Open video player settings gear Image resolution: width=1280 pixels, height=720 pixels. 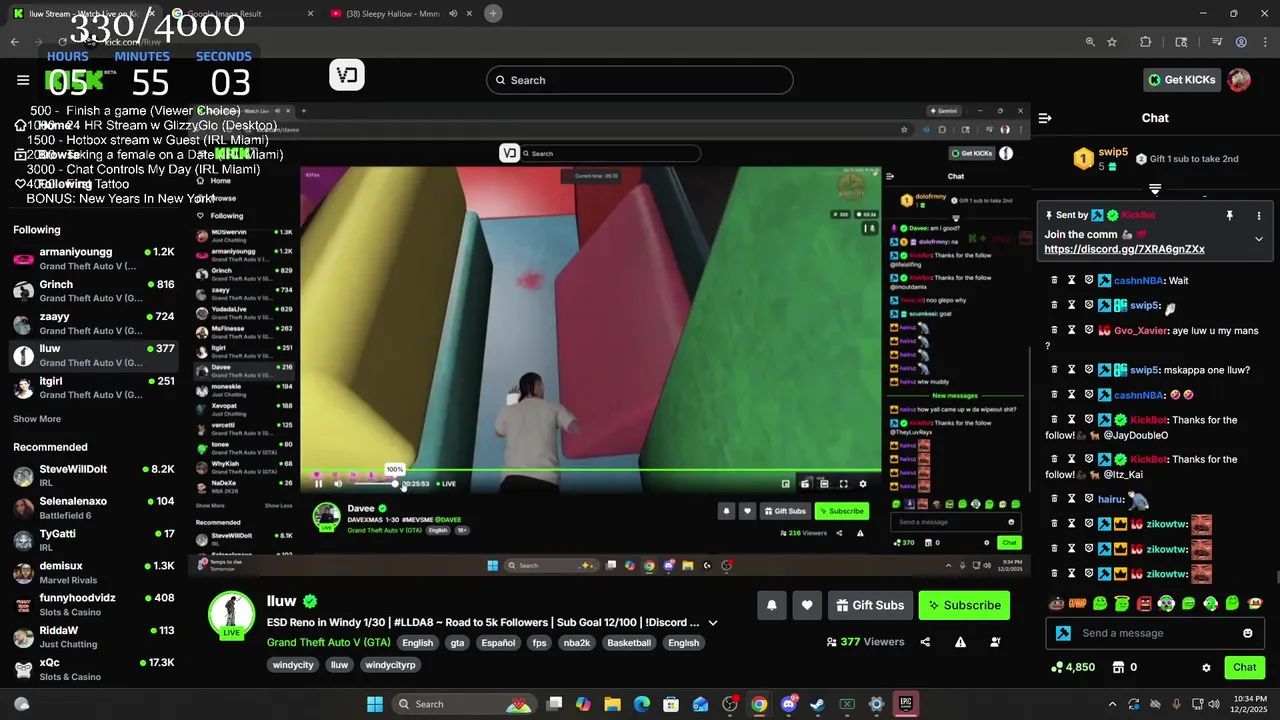tap(863, 484)
